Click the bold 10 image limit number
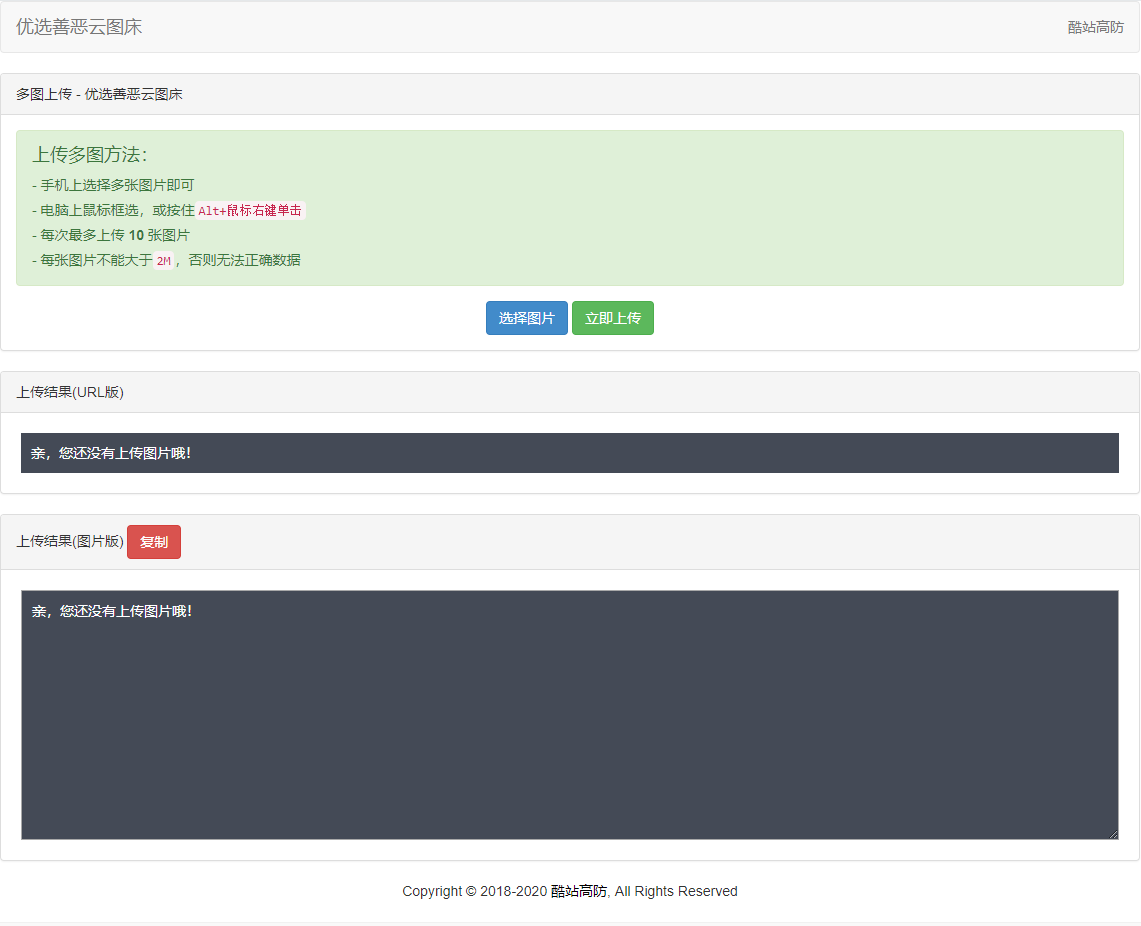This screenshot has width=1141, height=926. pyautogui.click(x=136, y=235)
